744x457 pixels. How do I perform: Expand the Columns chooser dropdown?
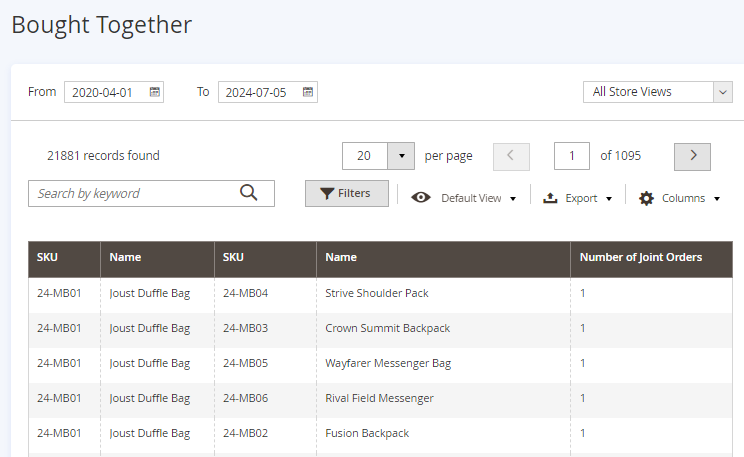(x=717, y=199)
